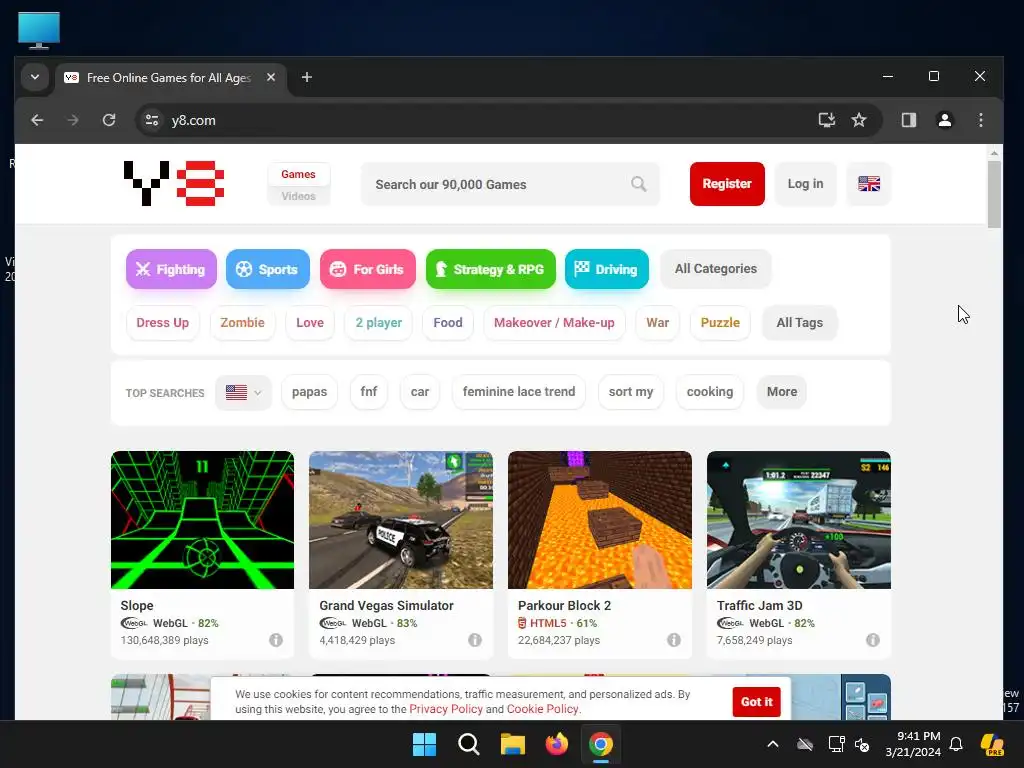Select the Zombie tag
The image size is (1024, 768).
point(242,323)
